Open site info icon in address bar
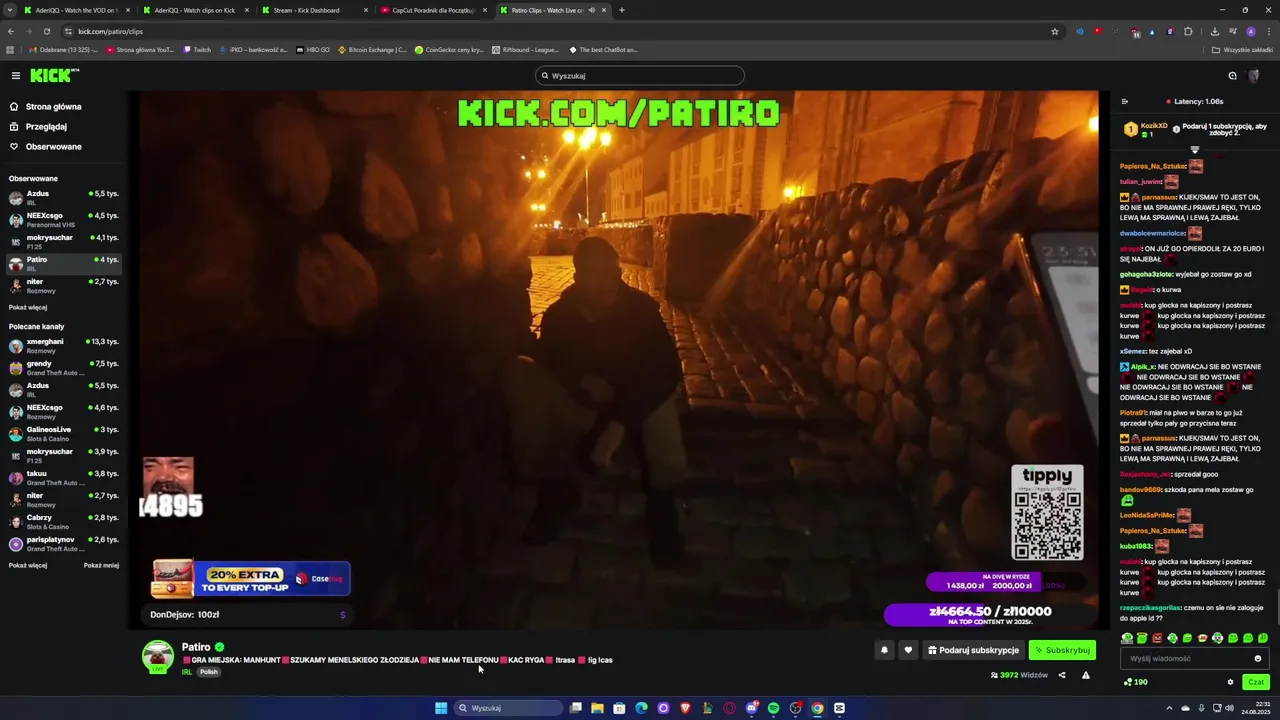This screenshot has height=720, width=1280. [x=68, y=31]
